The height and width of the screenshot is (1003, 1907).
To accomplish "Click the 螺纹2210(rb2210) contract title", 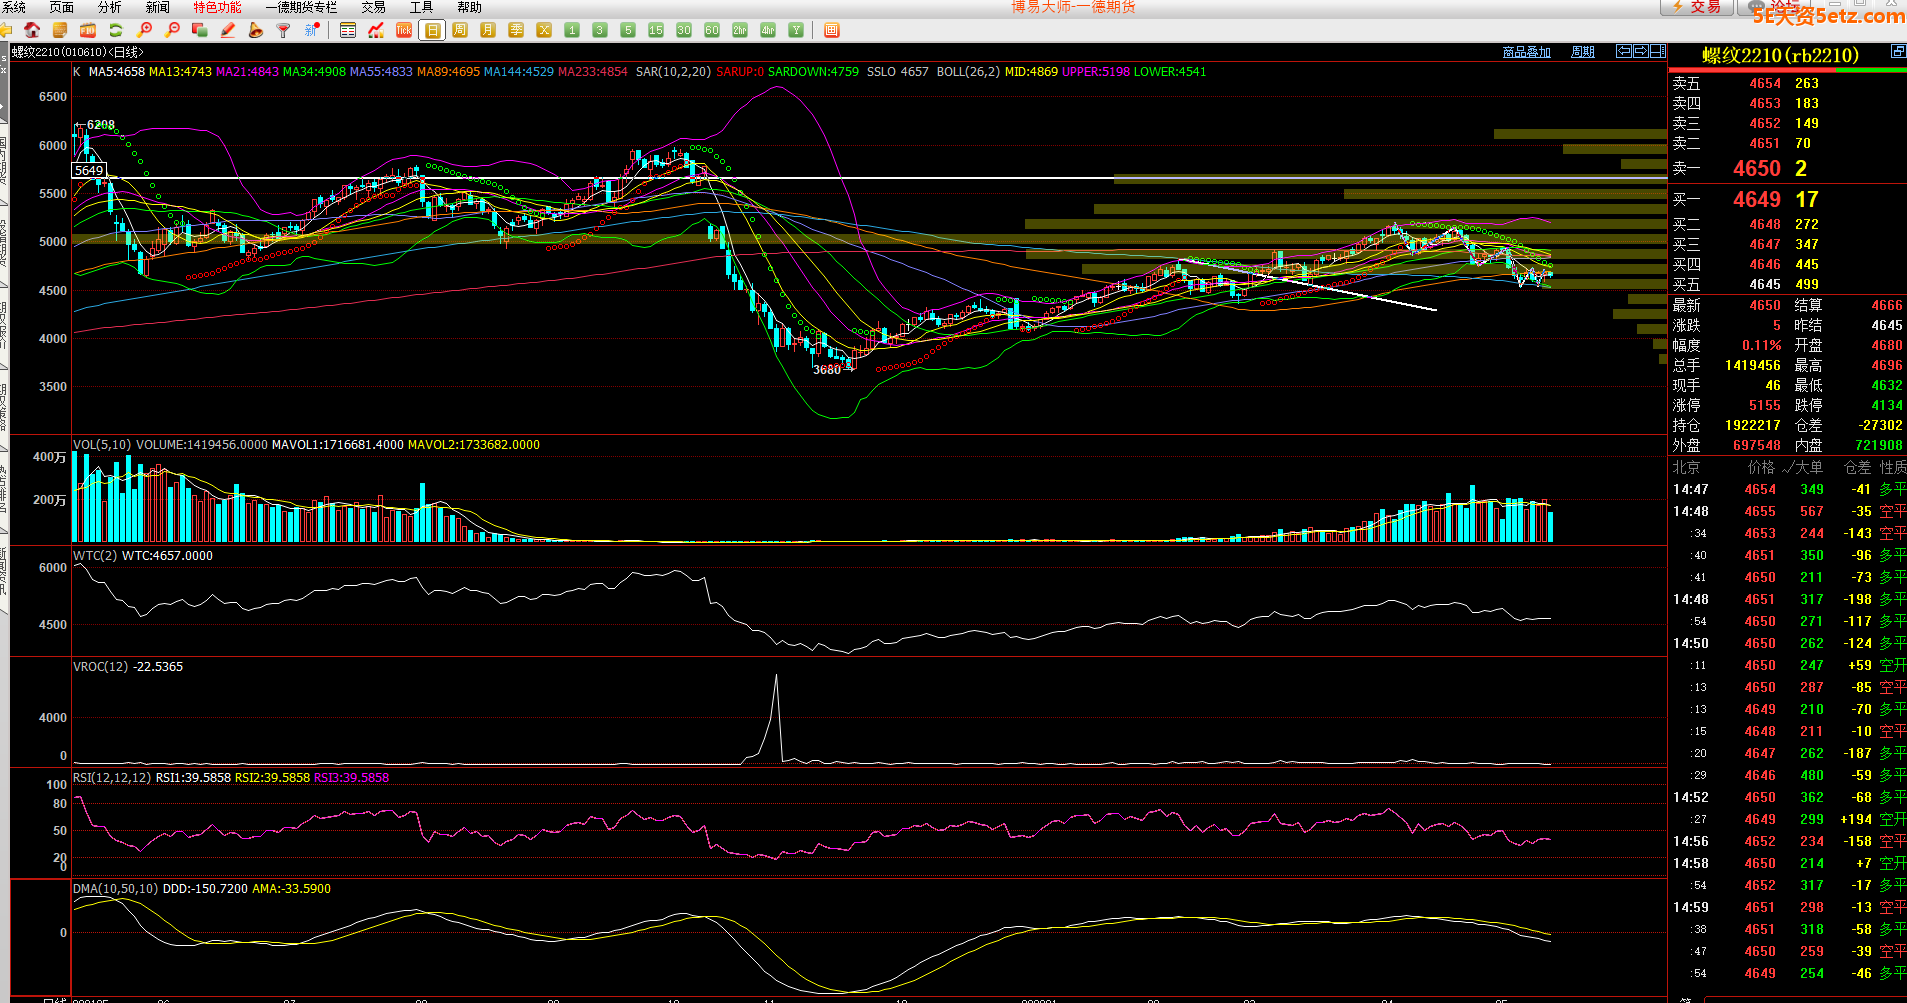I will tap(1780, 55).
